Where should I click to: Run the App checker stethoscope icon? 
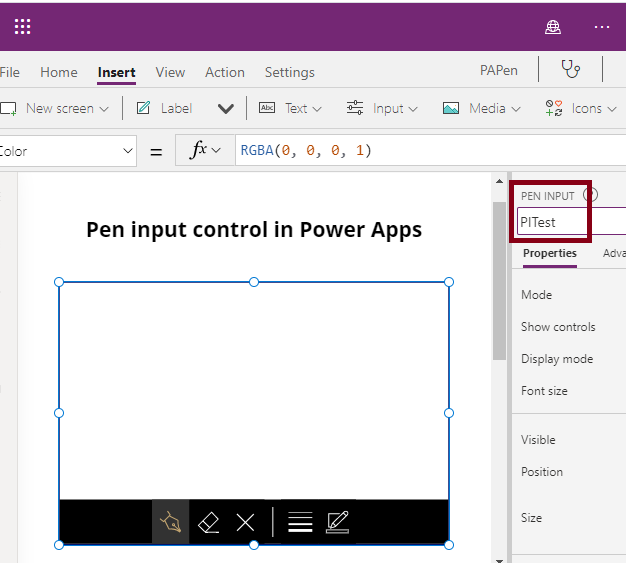571,69
